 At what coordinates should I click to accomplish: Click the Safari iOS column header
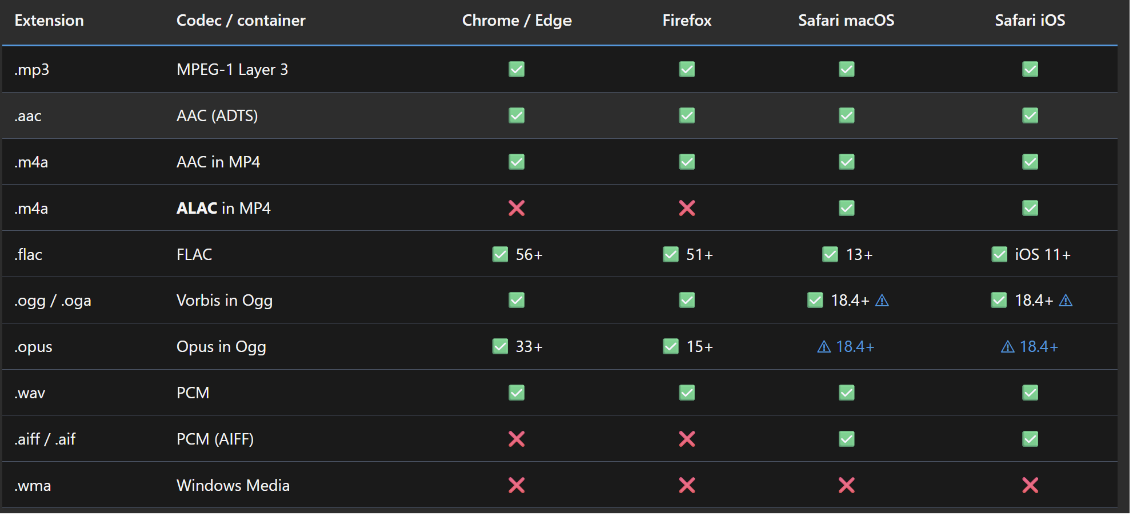click(x=1030, y=20)
